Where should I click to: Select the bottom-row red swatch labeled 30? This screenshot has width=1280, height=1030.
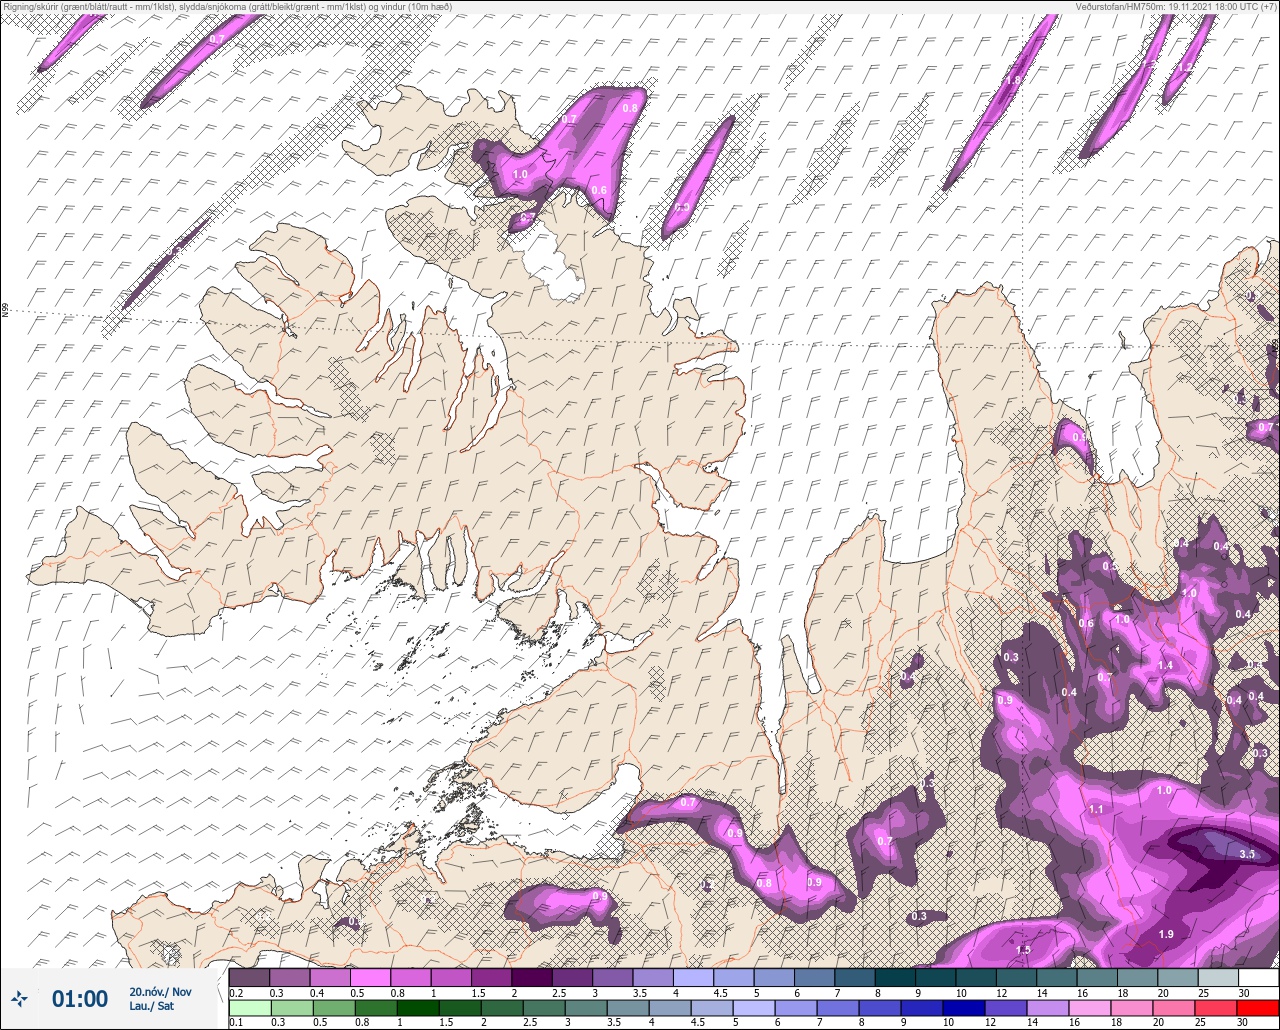[x=1258, y=1008]
